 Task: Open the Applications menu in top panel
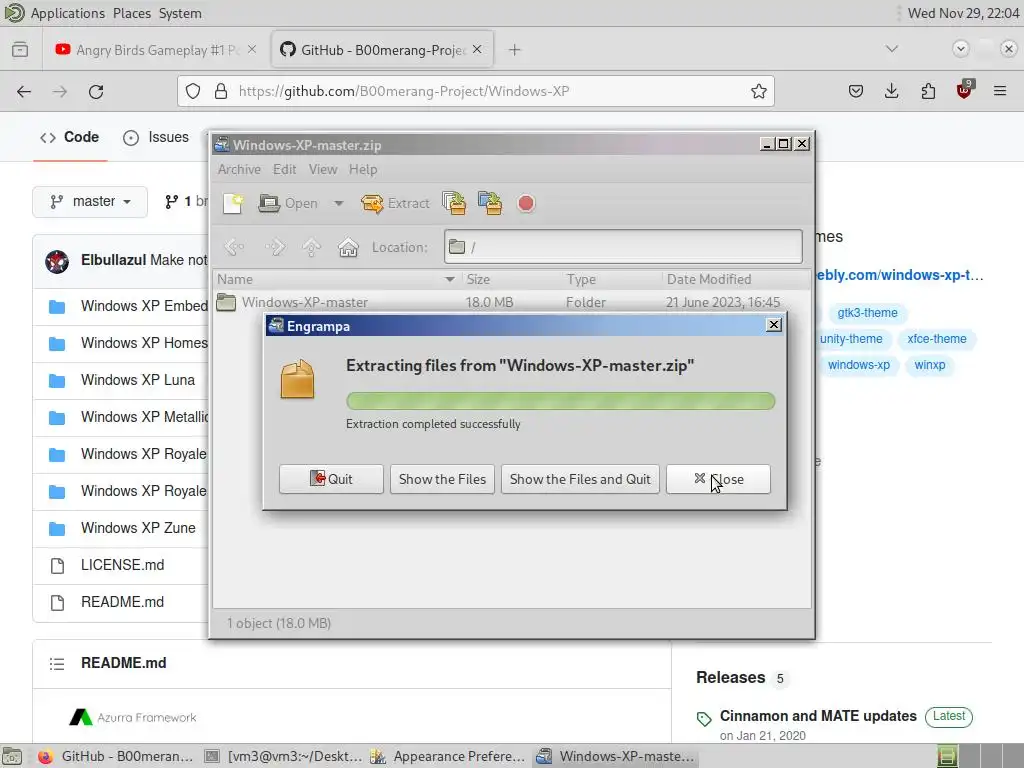tap(67, 13)
